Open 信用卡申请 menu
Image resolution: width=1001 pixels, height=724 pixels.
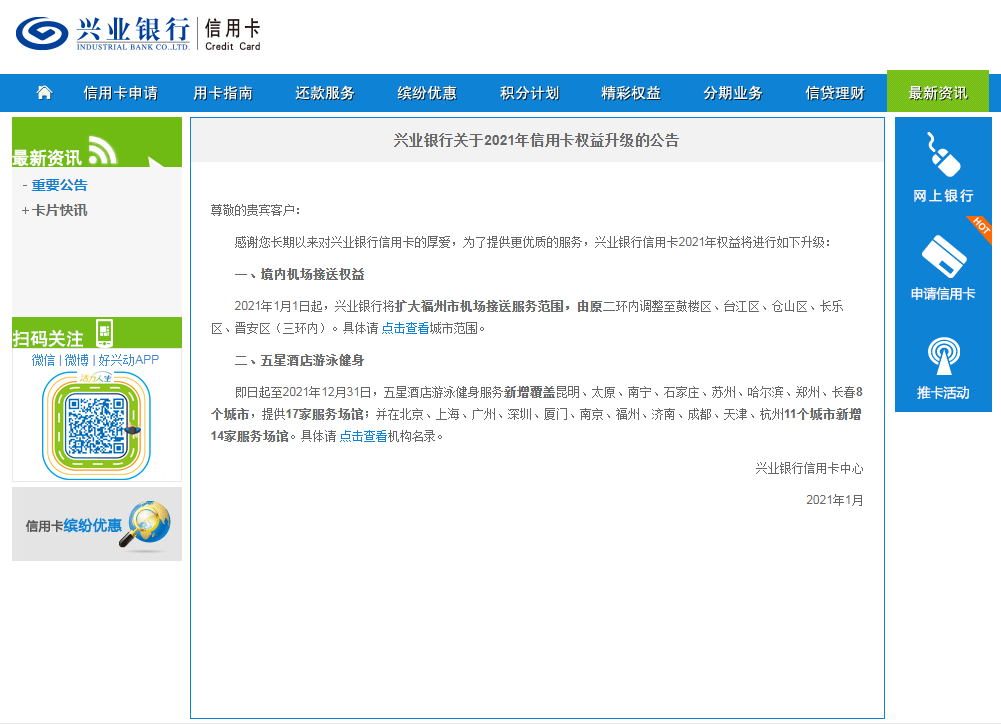coord(120,93)
